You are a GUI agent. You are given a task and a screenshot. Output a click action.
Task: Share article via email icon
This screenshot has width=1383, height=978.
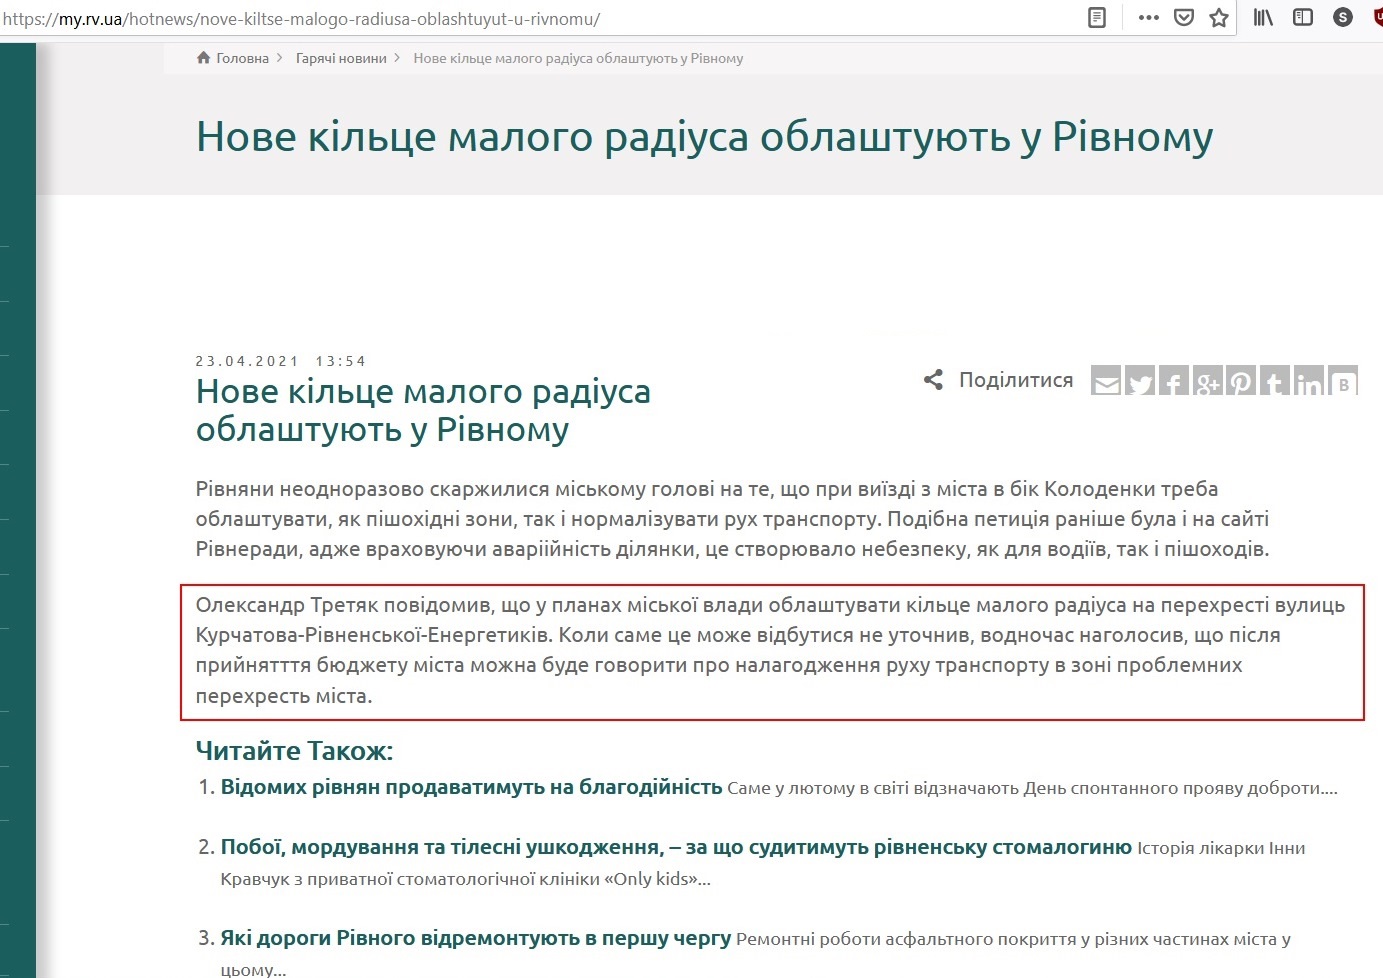[x=1106, y=382]
